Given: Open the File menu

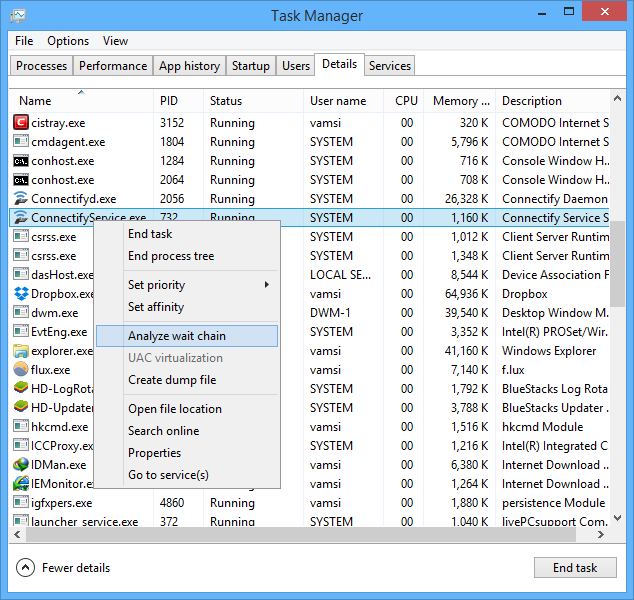Looking at the screenshot, I should point(24,41).
